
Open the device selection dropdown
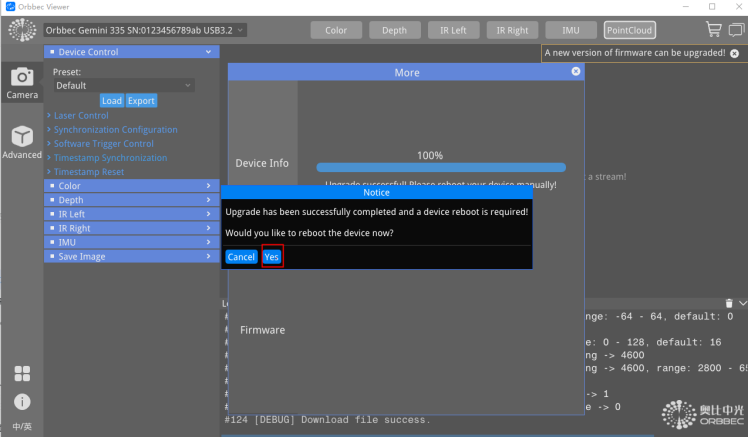tap(146, 30)
